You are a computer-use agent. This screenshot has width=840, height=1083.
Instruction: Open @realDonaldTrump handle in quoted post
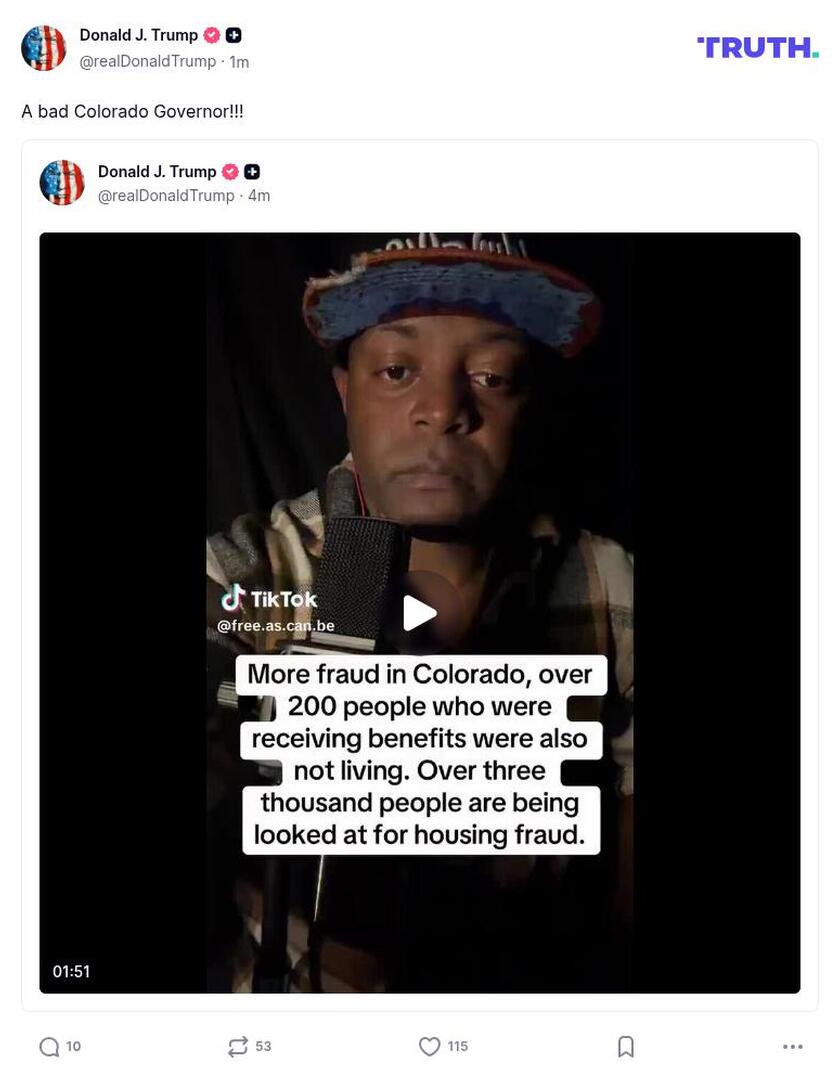tap(166, 195)
